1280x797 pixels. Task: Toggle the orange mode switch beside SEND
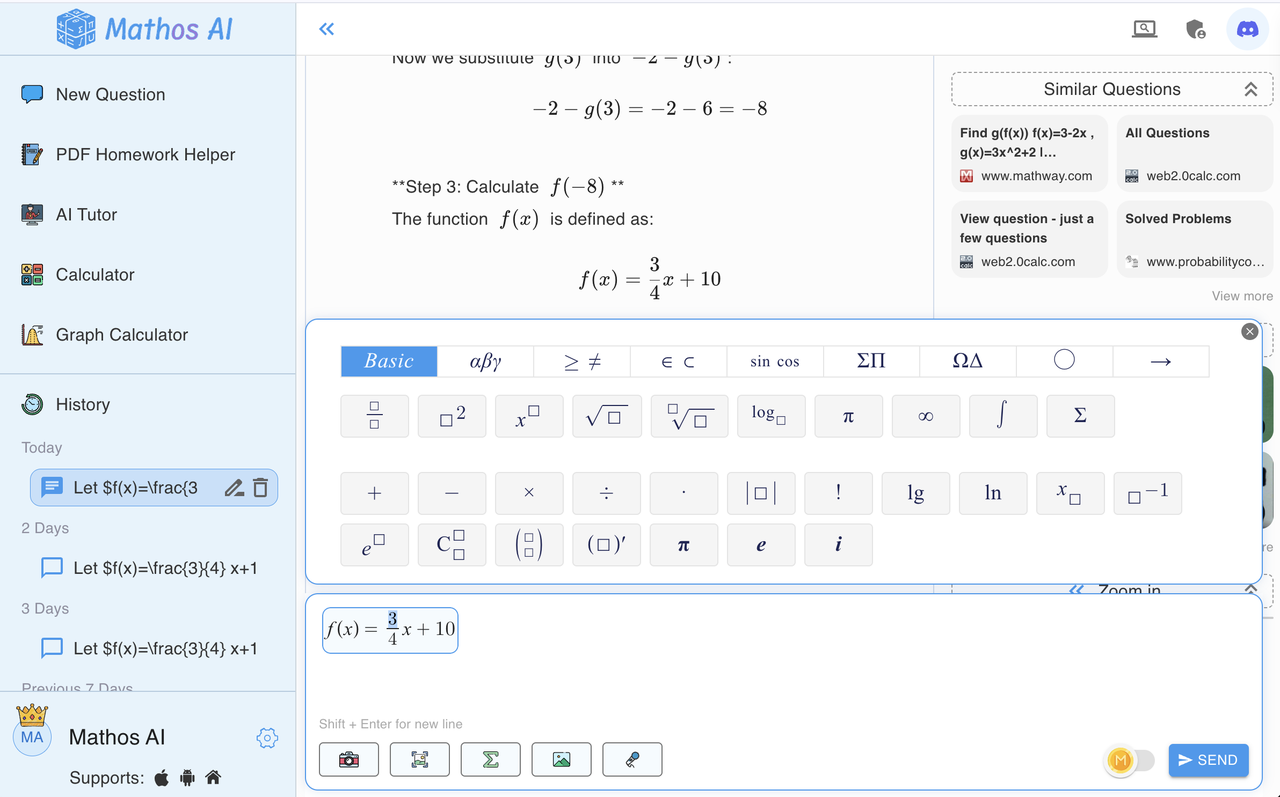click(1128, 761)
